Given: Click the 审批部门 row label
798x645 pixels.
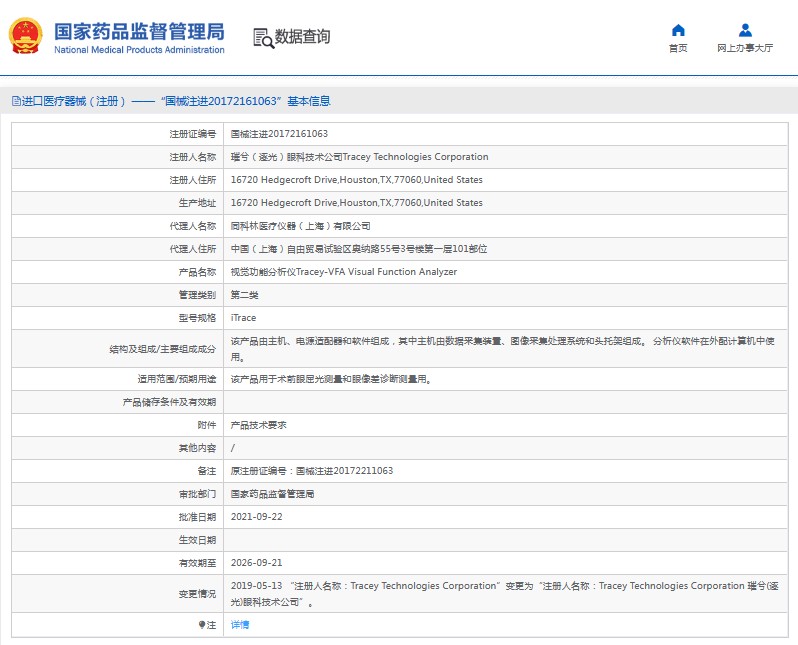Looking at the screenshot, I should 197,494.
